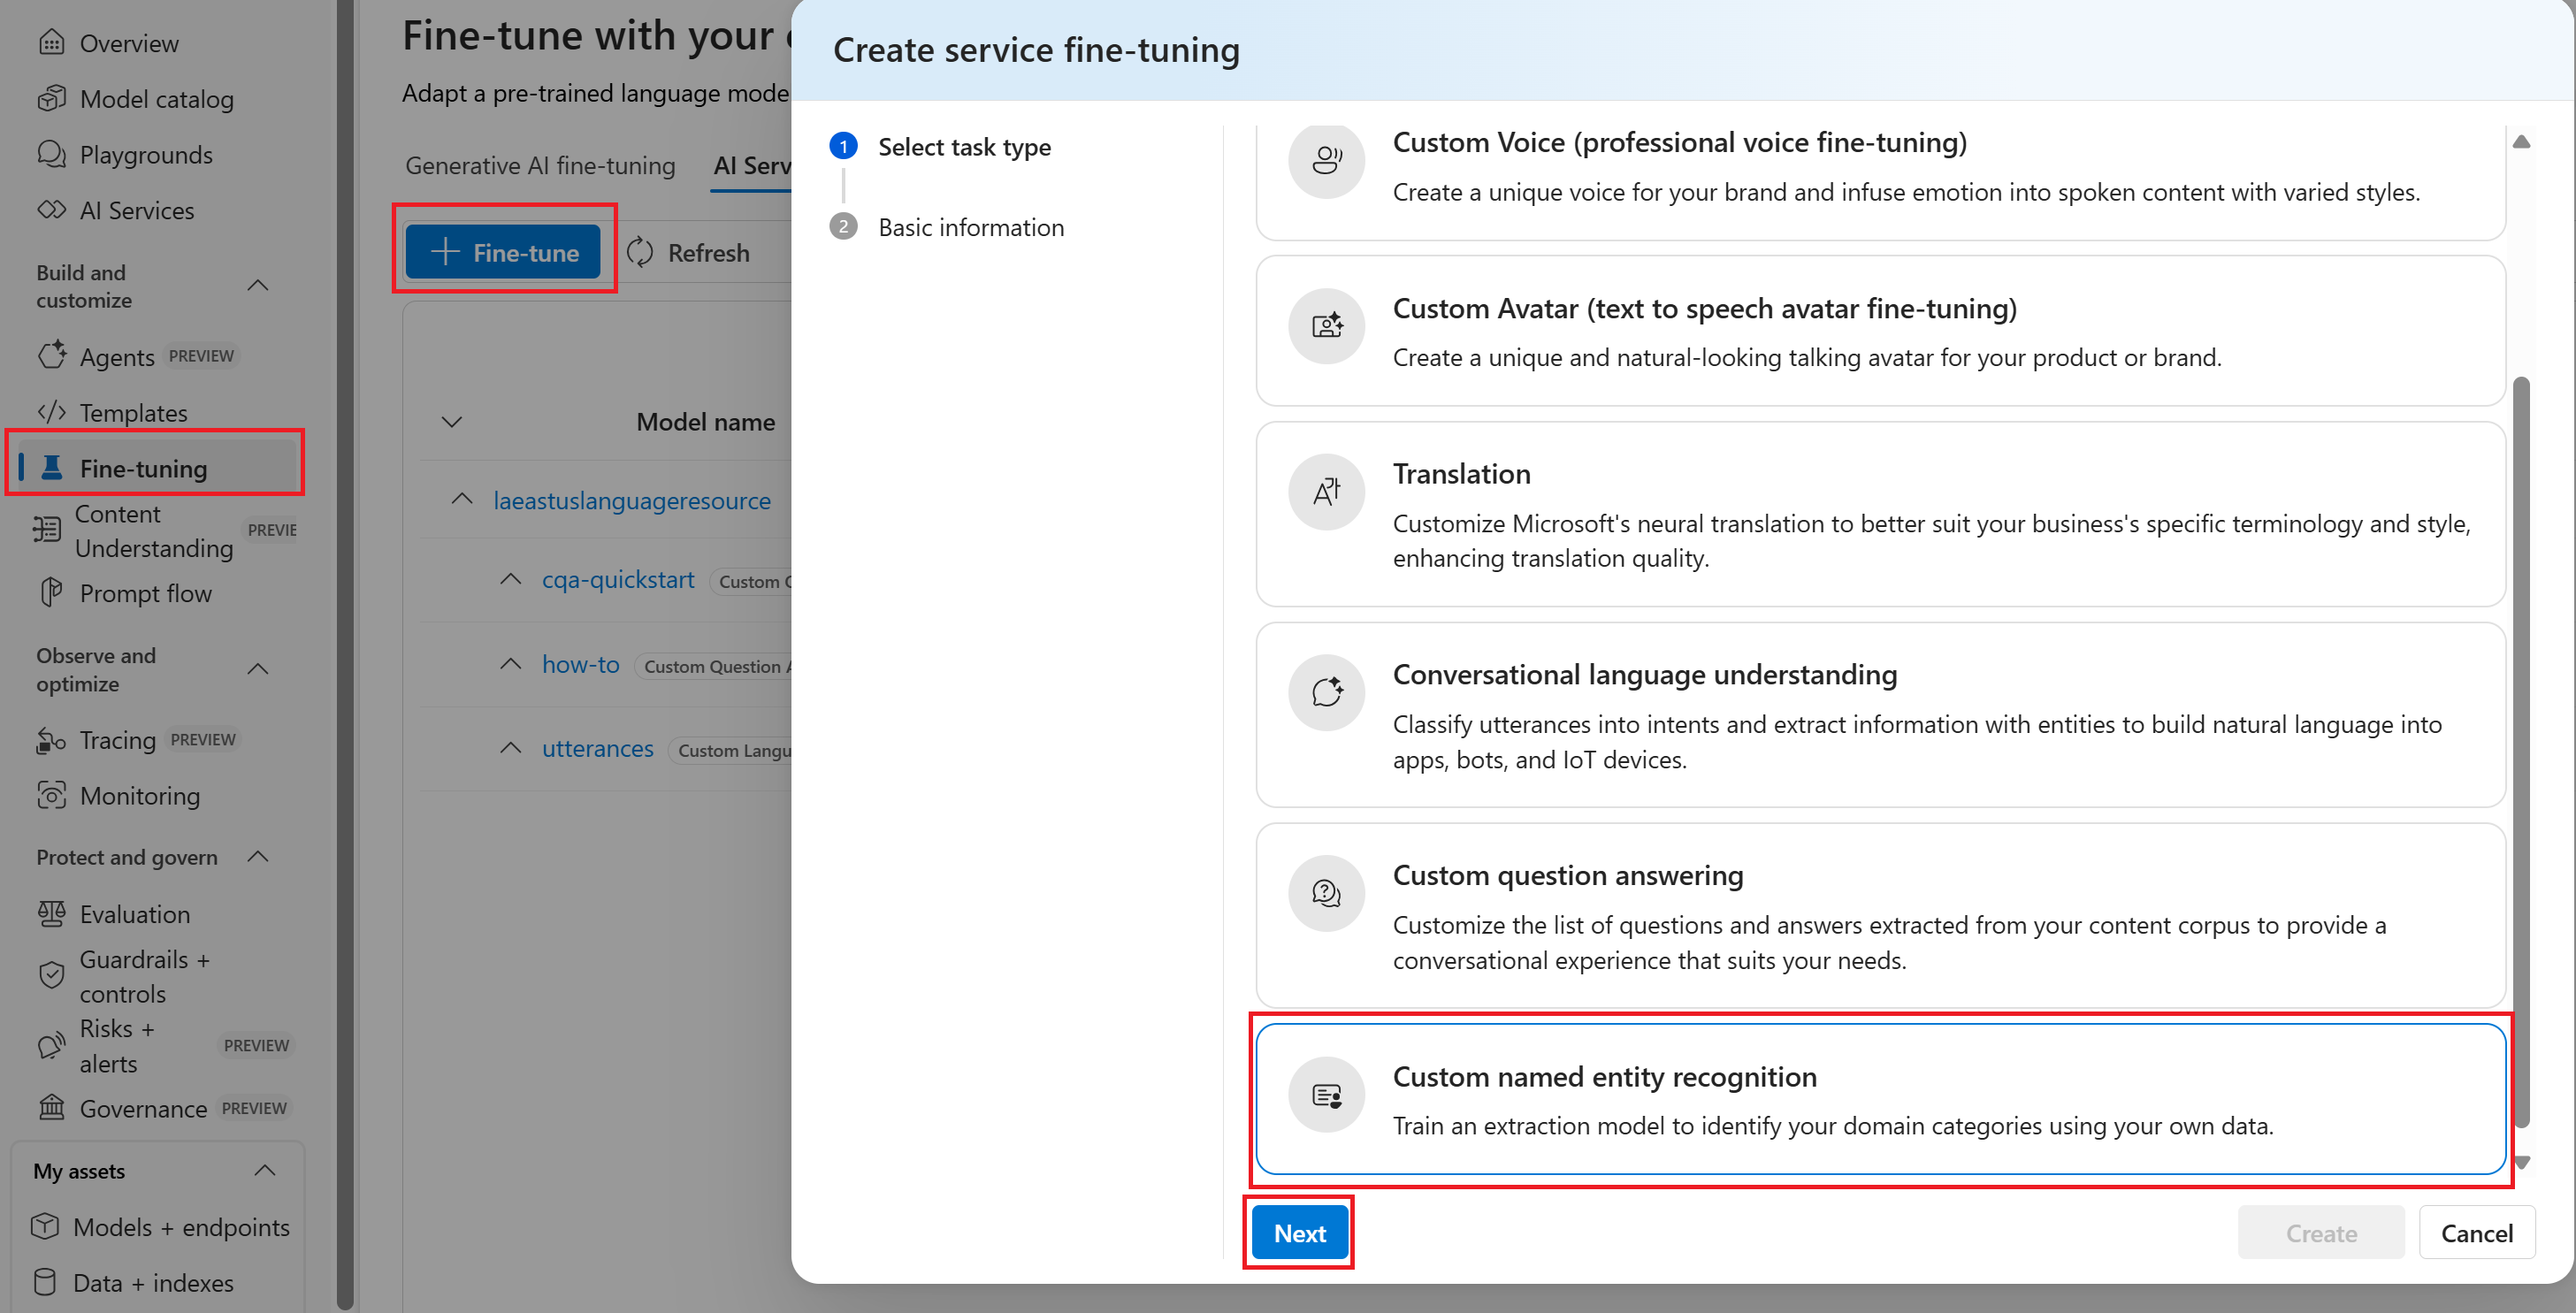Collapse the Observe and optimize section
2576x1313 pixels.
click(258, 669)
